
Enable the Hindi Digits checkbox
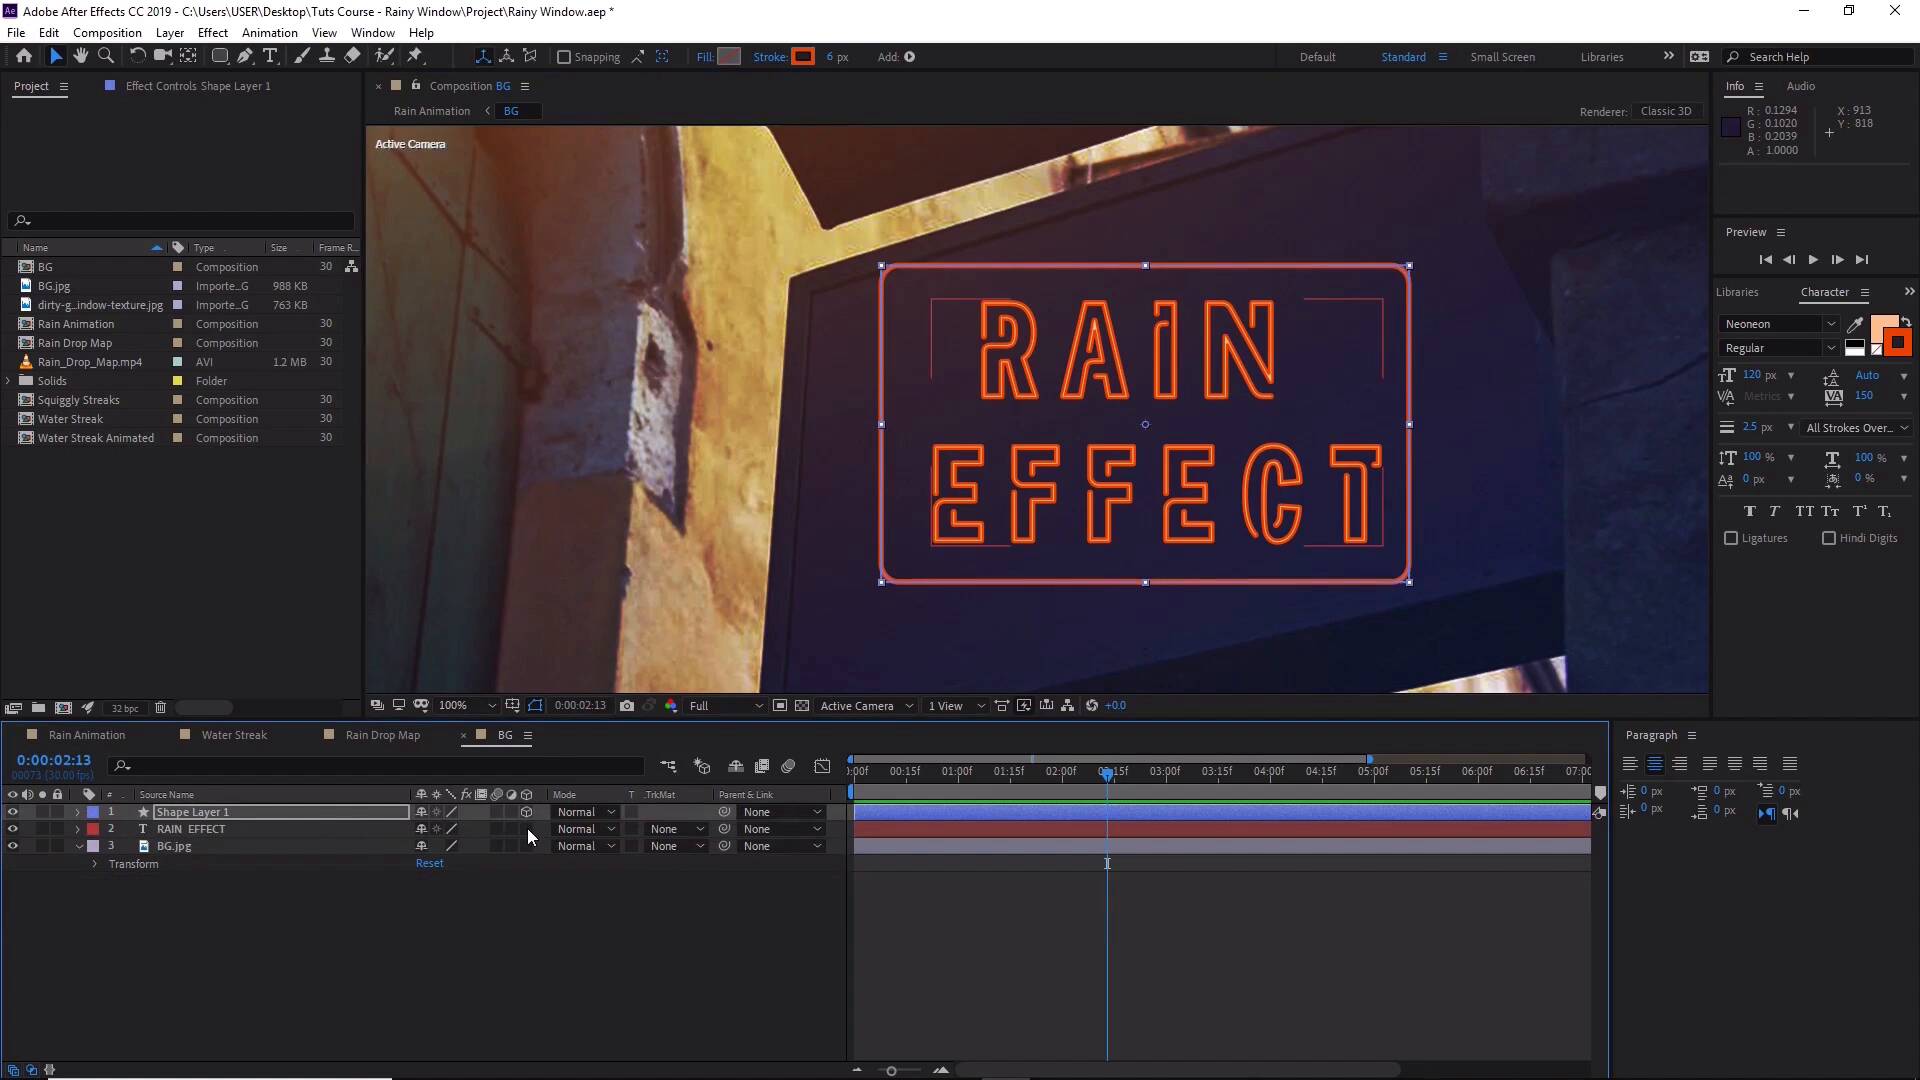coord(1829,538)
